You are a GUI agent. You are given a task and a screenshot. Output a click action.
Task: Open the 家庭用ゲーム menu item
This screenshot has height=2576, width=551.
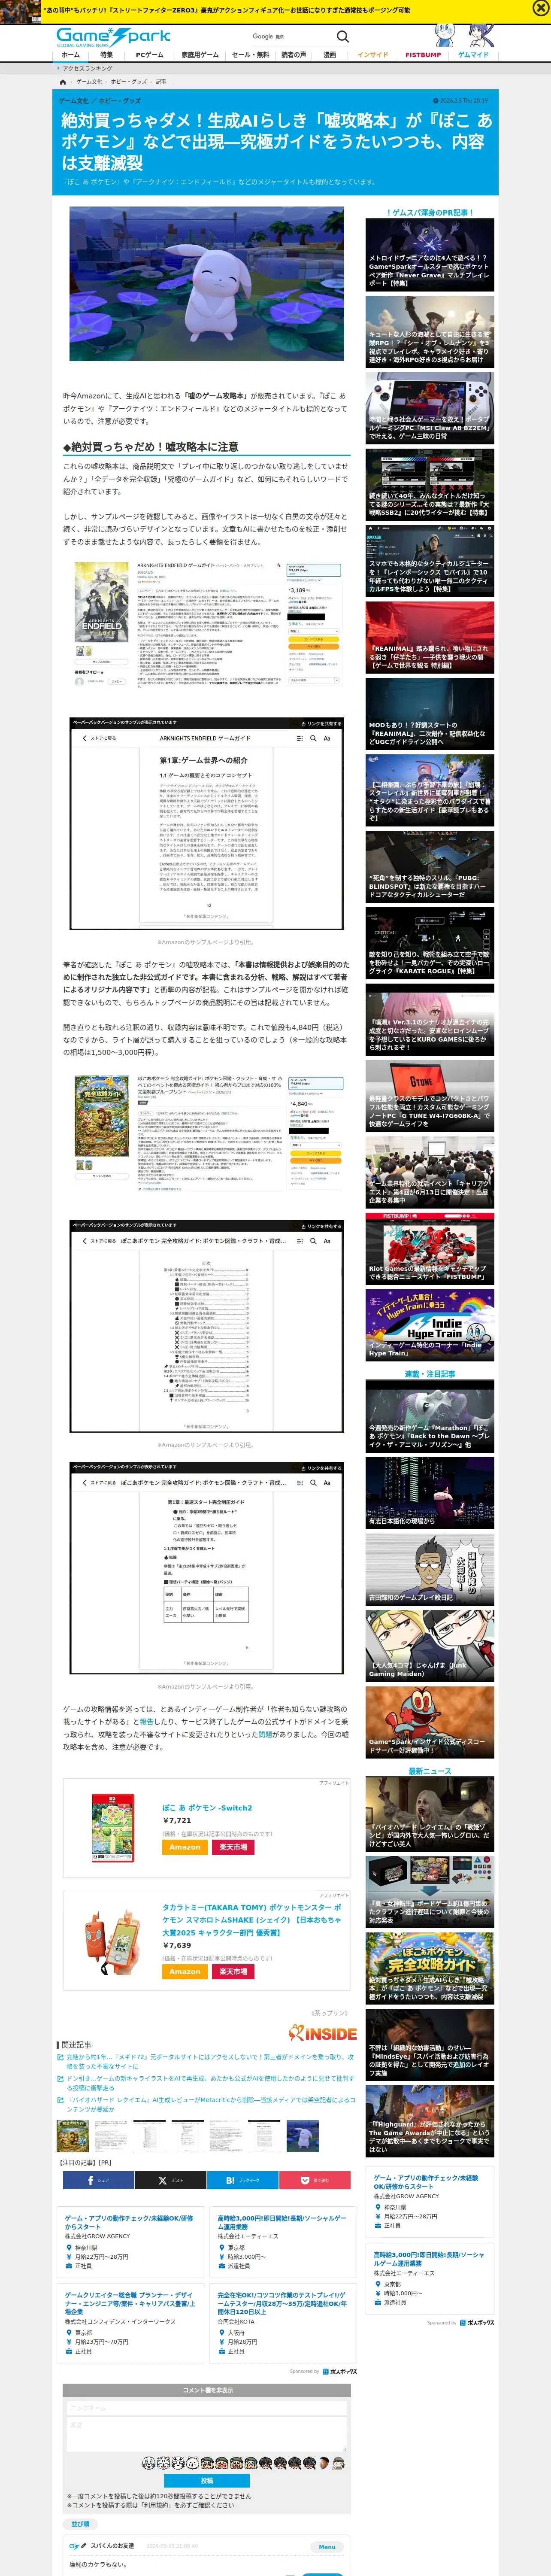(x=199, y=55)
